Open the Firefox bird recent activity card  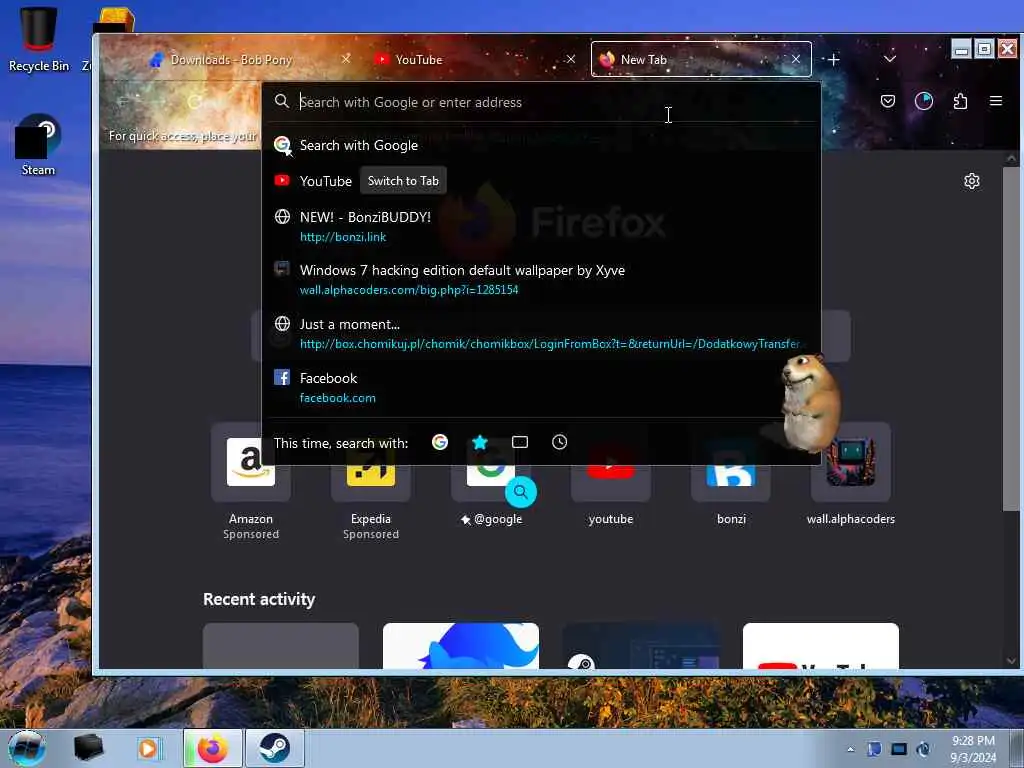click(x=461, y=646)
